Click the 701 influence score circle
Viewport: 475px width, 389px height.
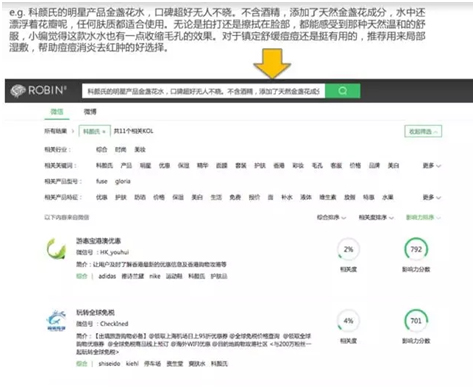tap(416, 321)
